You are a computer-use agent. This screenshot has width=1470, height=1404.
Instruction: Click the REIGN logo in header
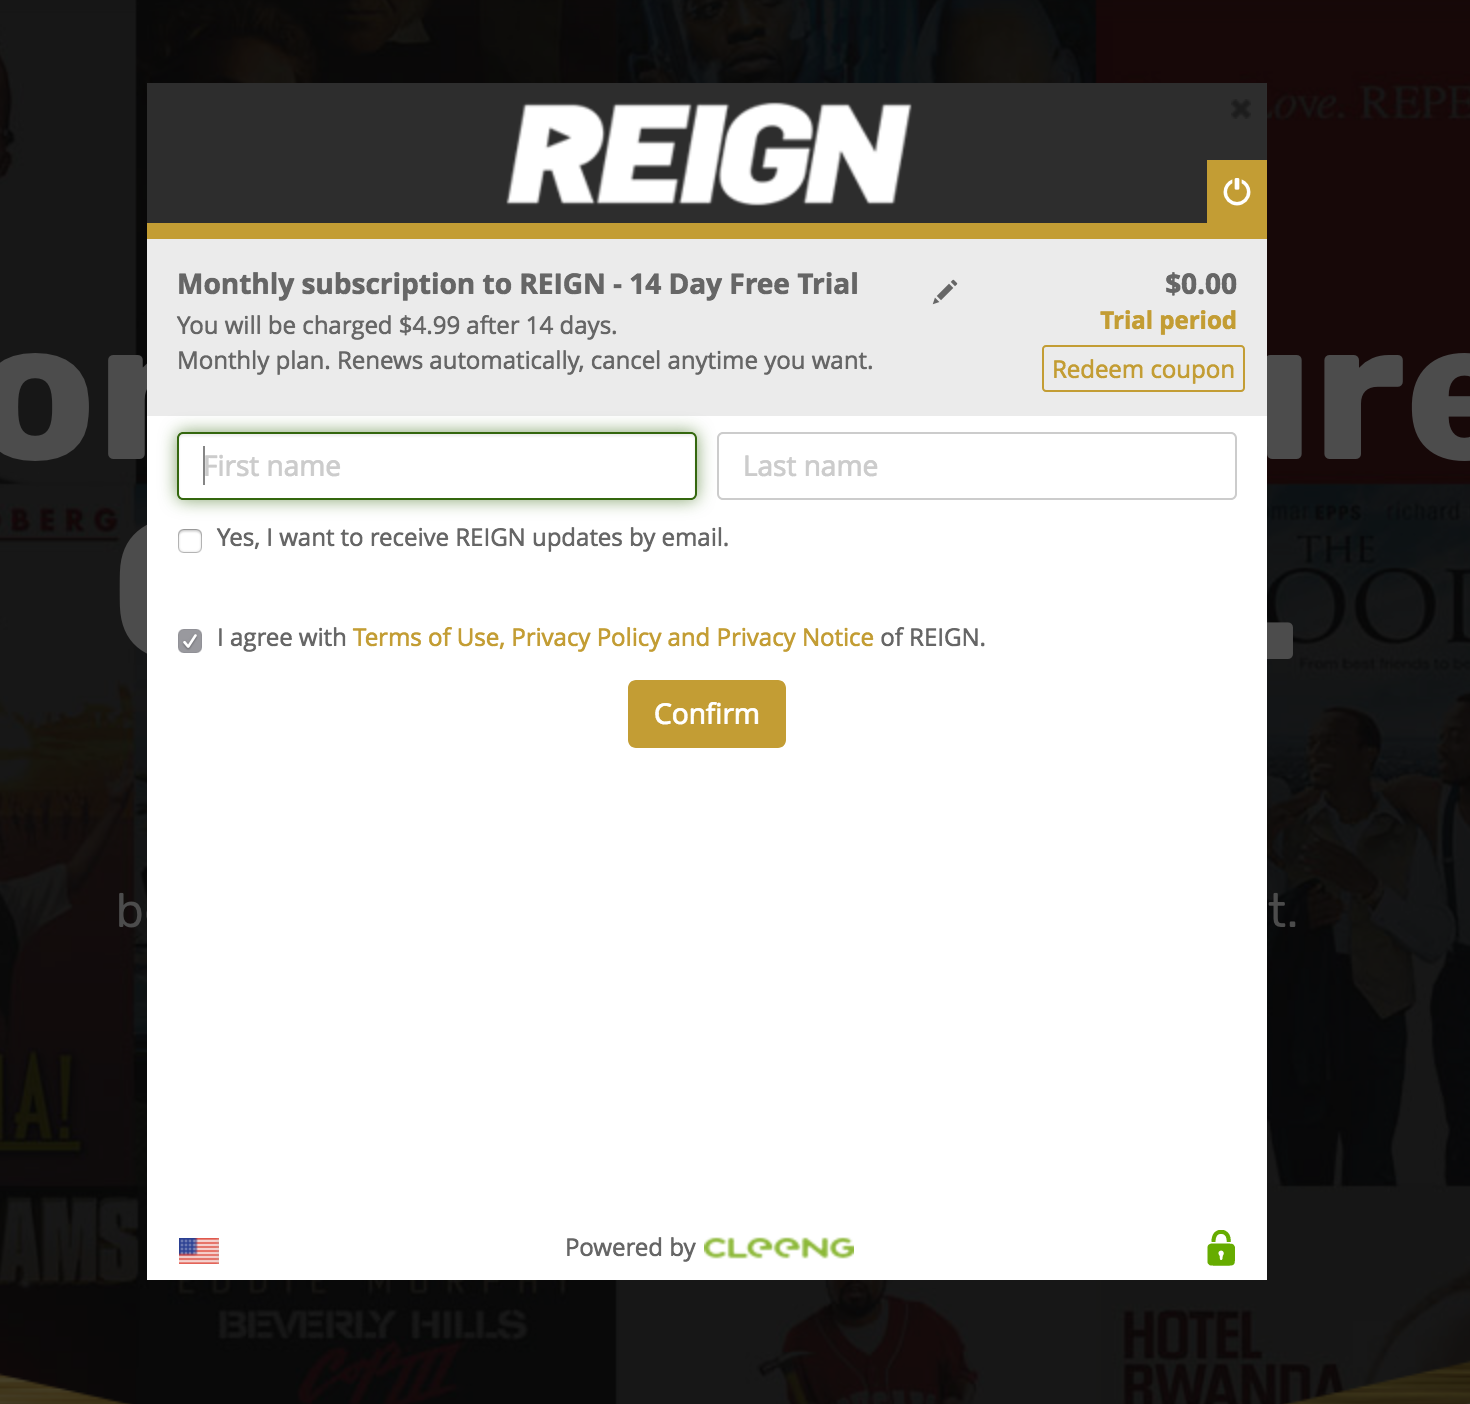(709, 154)
